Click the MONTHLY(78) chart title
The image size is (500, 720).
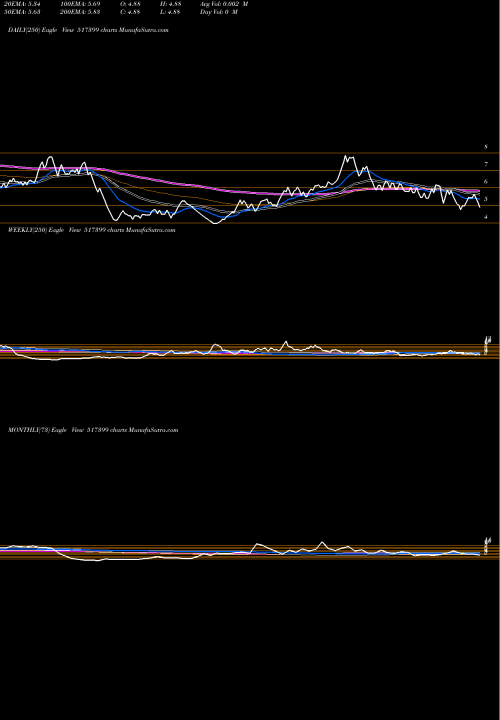(93, 430)
